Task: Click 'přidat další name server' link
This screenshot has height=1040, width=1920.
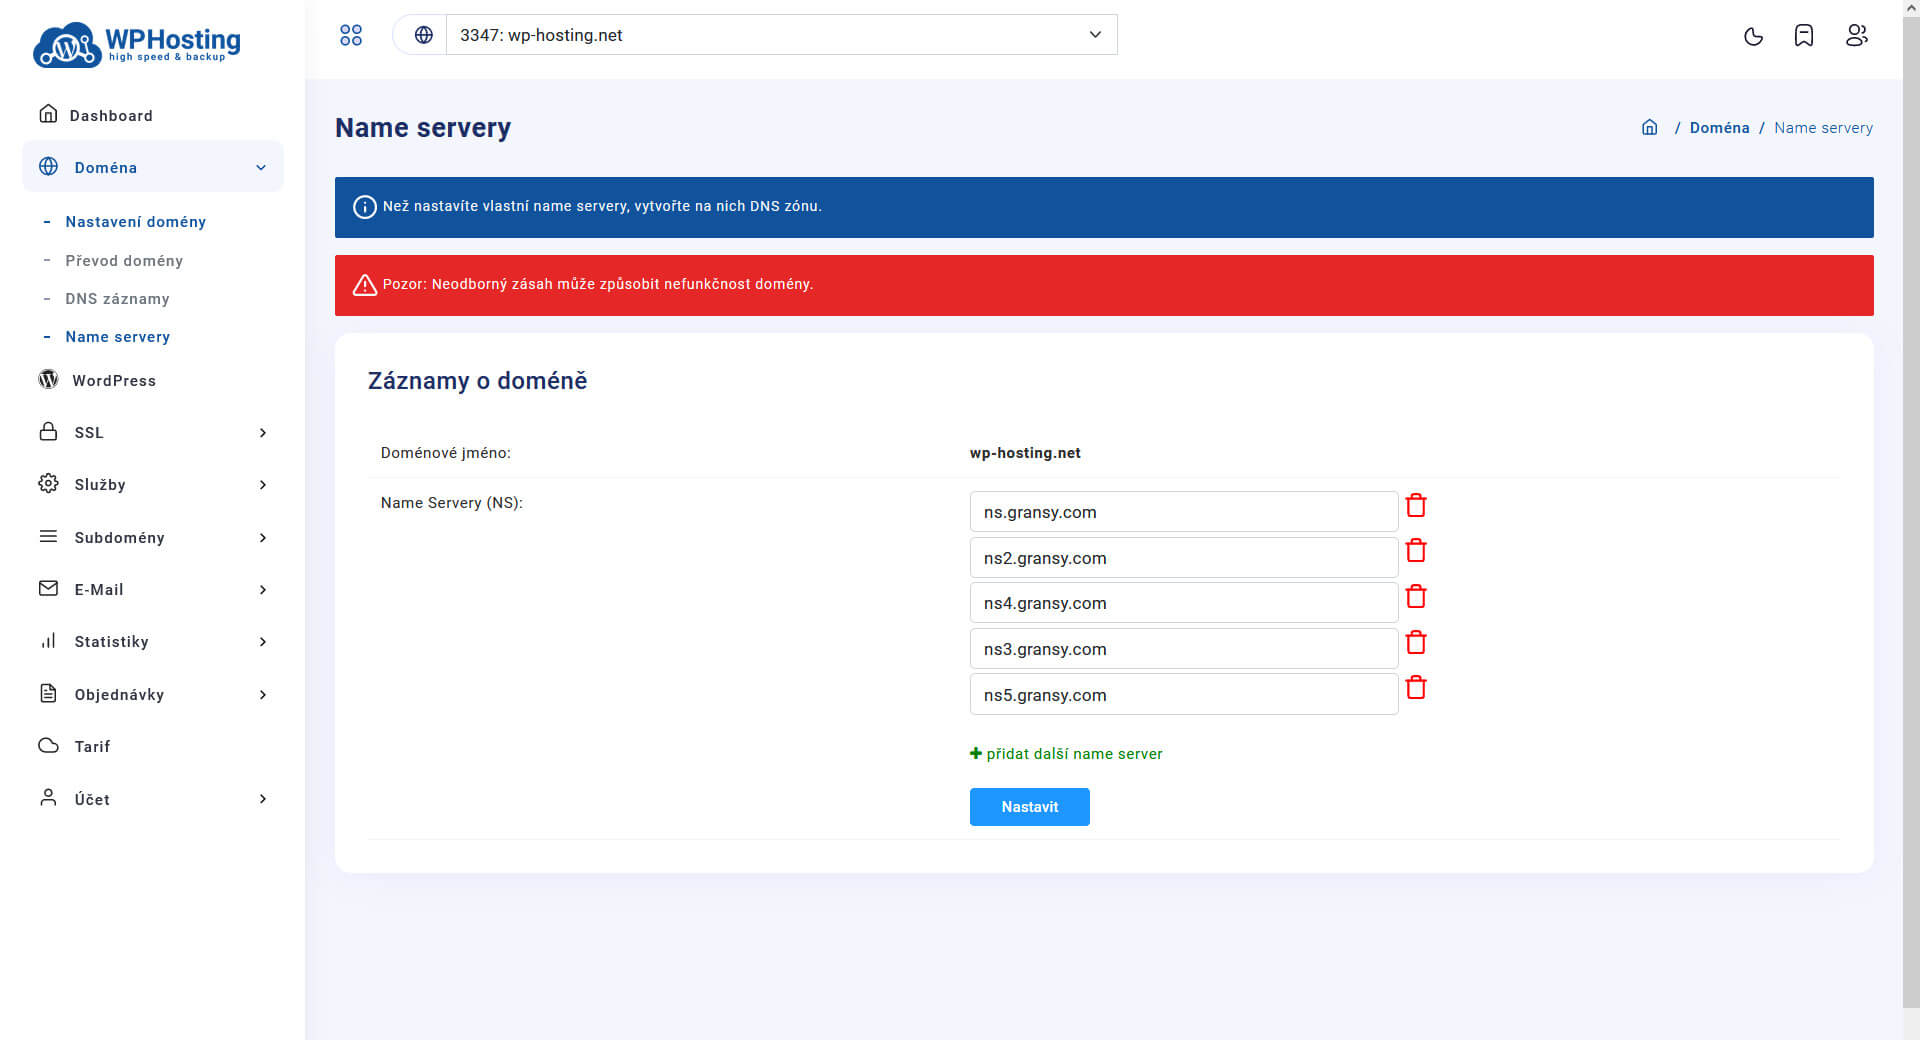Action: [x=1066, y=754]
